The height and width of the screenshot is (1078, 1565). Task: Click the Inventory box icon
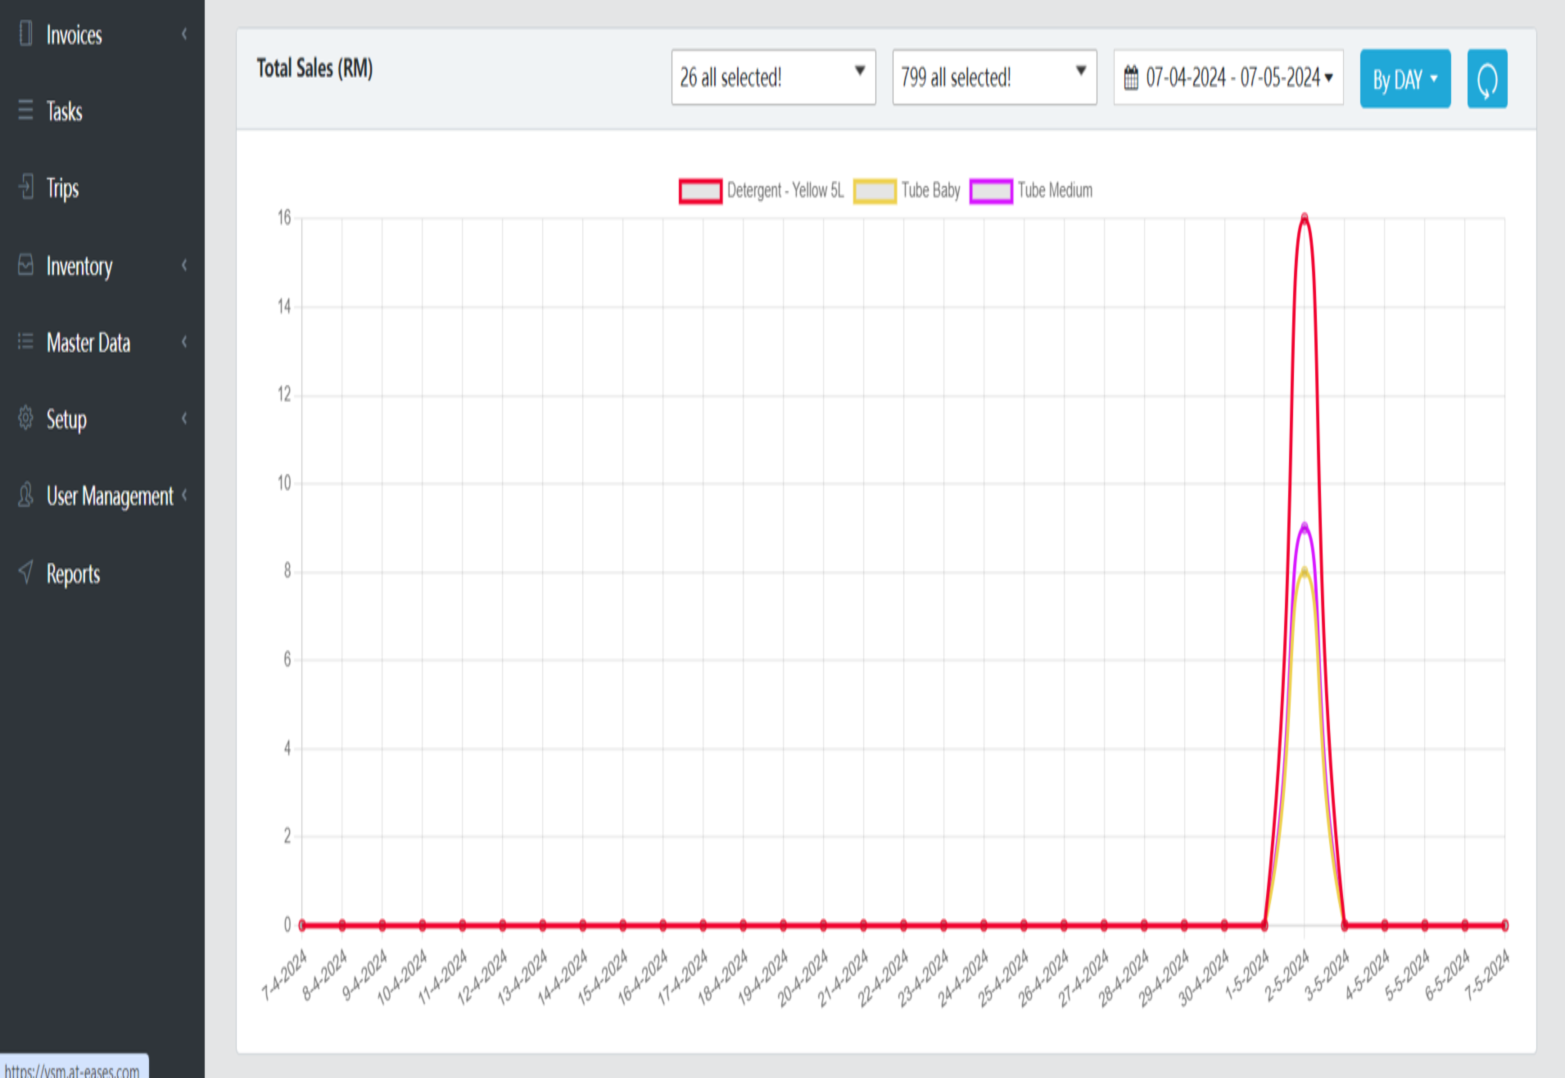coord(26,265)
